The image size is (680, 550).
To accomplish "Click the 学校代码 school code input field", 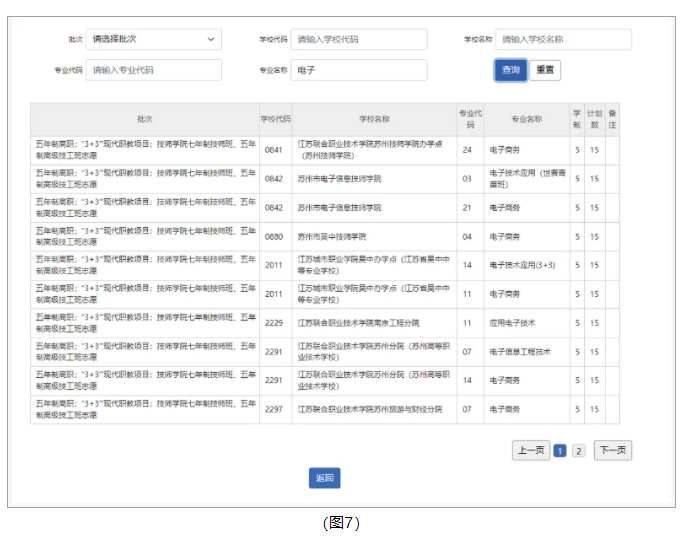I will (x=359, y=39).
